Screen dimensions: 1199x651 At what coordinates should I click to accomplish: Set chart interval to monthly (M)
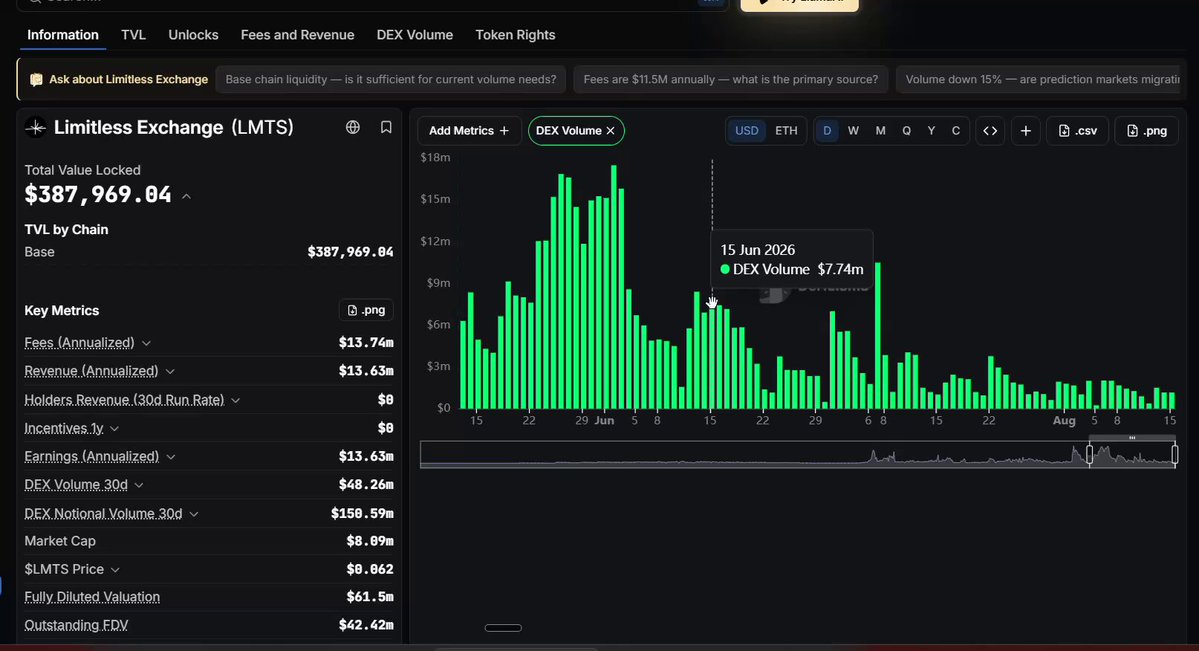pyautogui.click(x=880, y=131)
